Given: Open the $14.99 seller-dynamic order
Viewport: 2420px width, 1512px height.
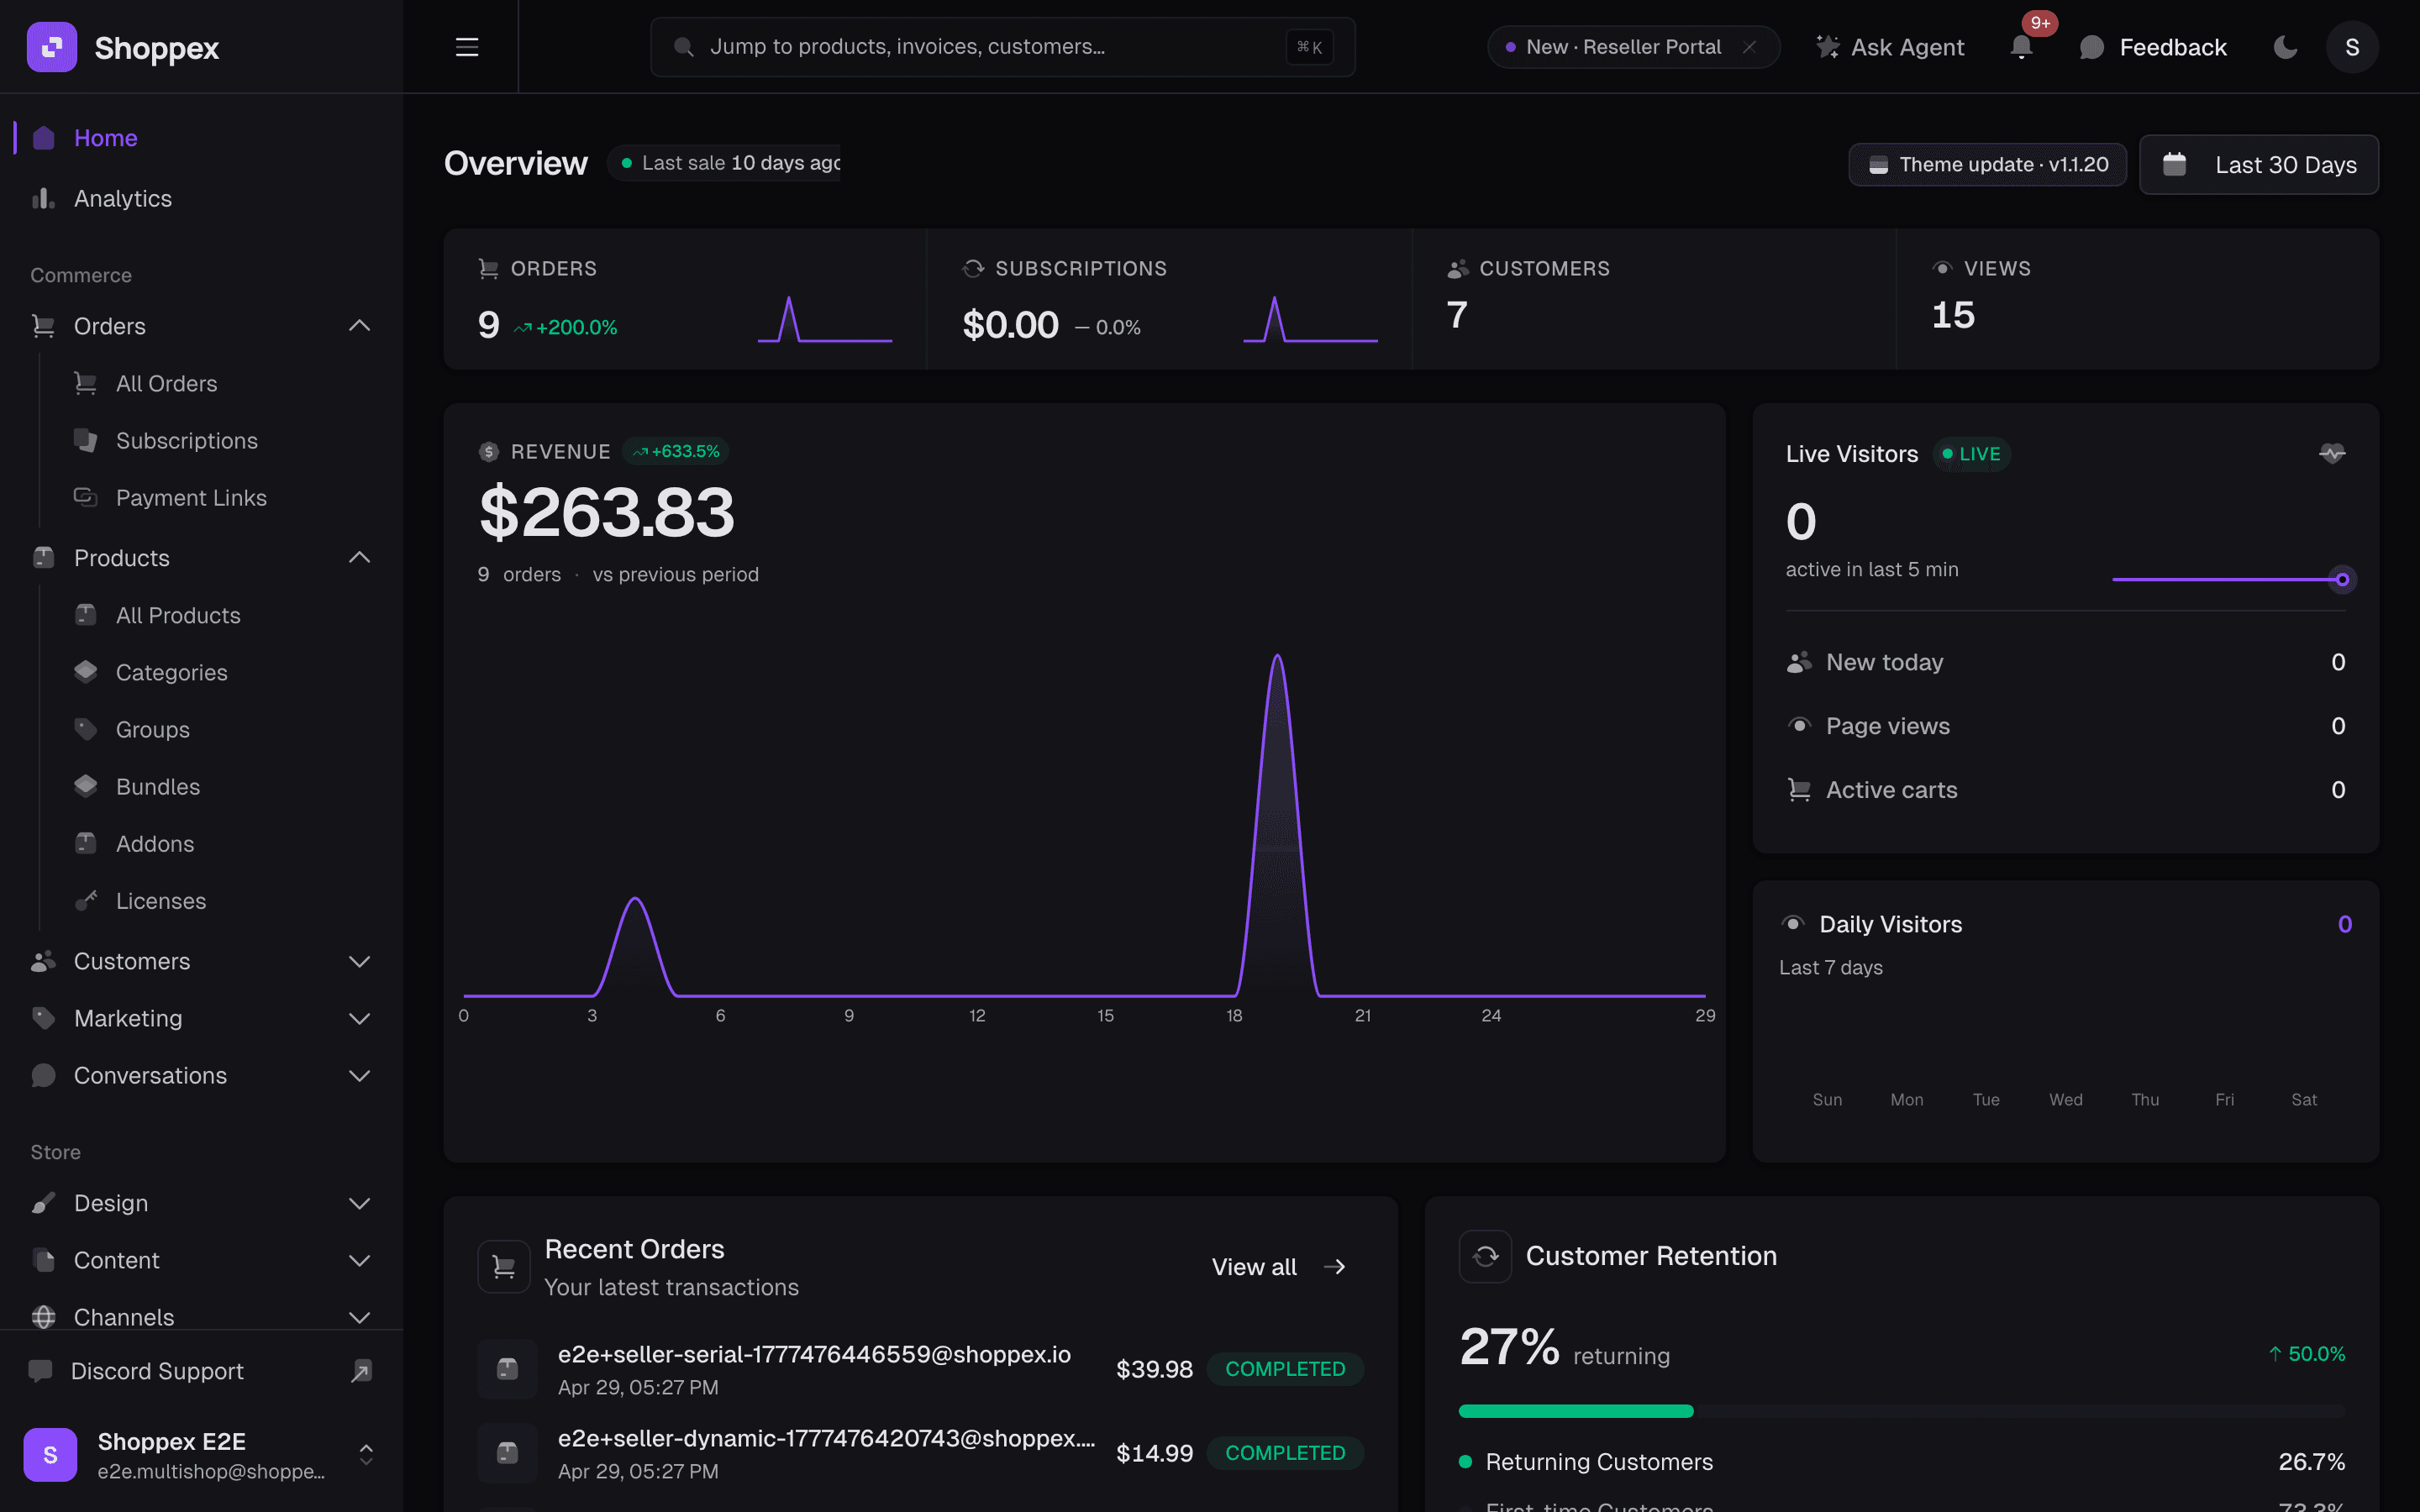Looking at the screenshot, I should point(920,1453).
